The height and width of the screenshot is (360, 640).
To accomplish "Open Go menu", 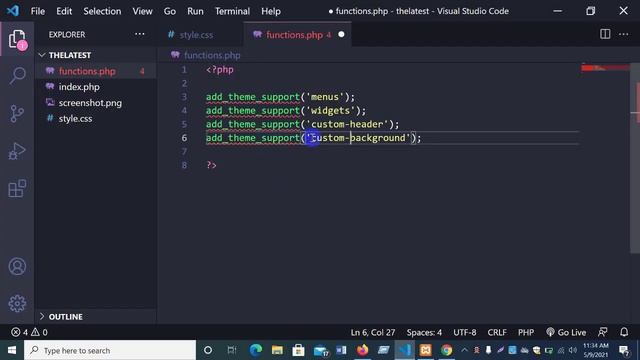I will (x=170, y=11).
